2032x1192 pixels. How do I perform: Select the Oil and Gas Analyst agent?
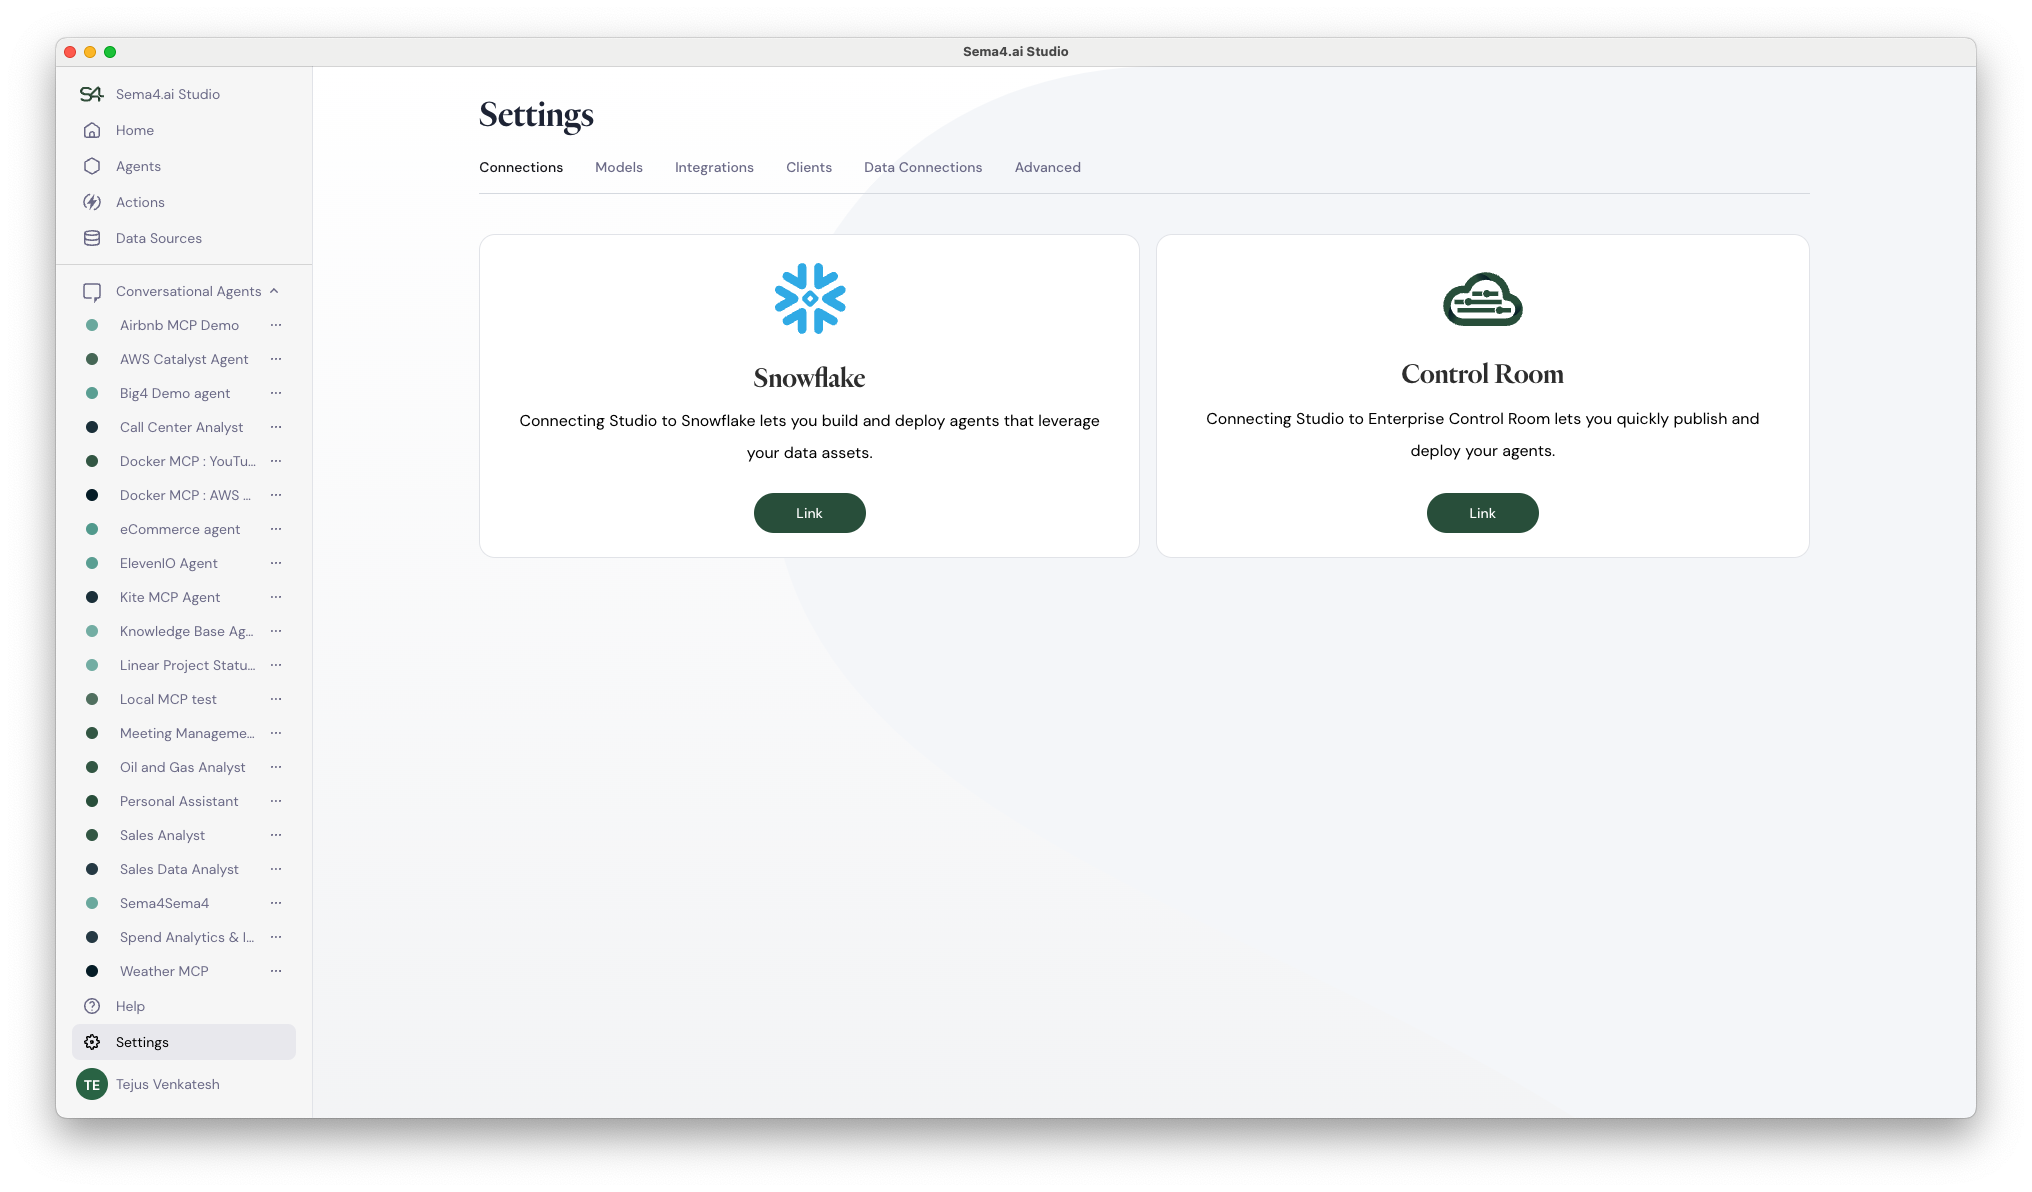coord(182,767)
